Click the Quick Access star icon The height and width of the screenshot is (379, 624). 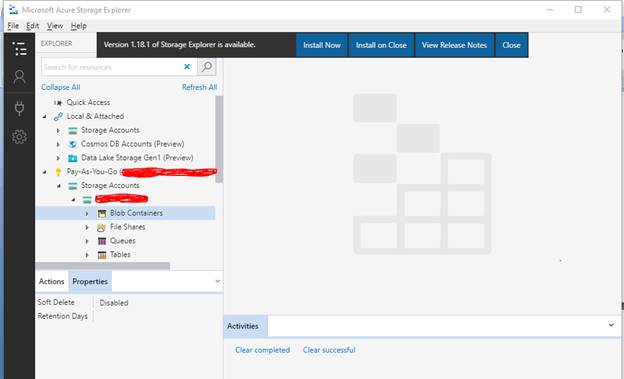point(58,103)
